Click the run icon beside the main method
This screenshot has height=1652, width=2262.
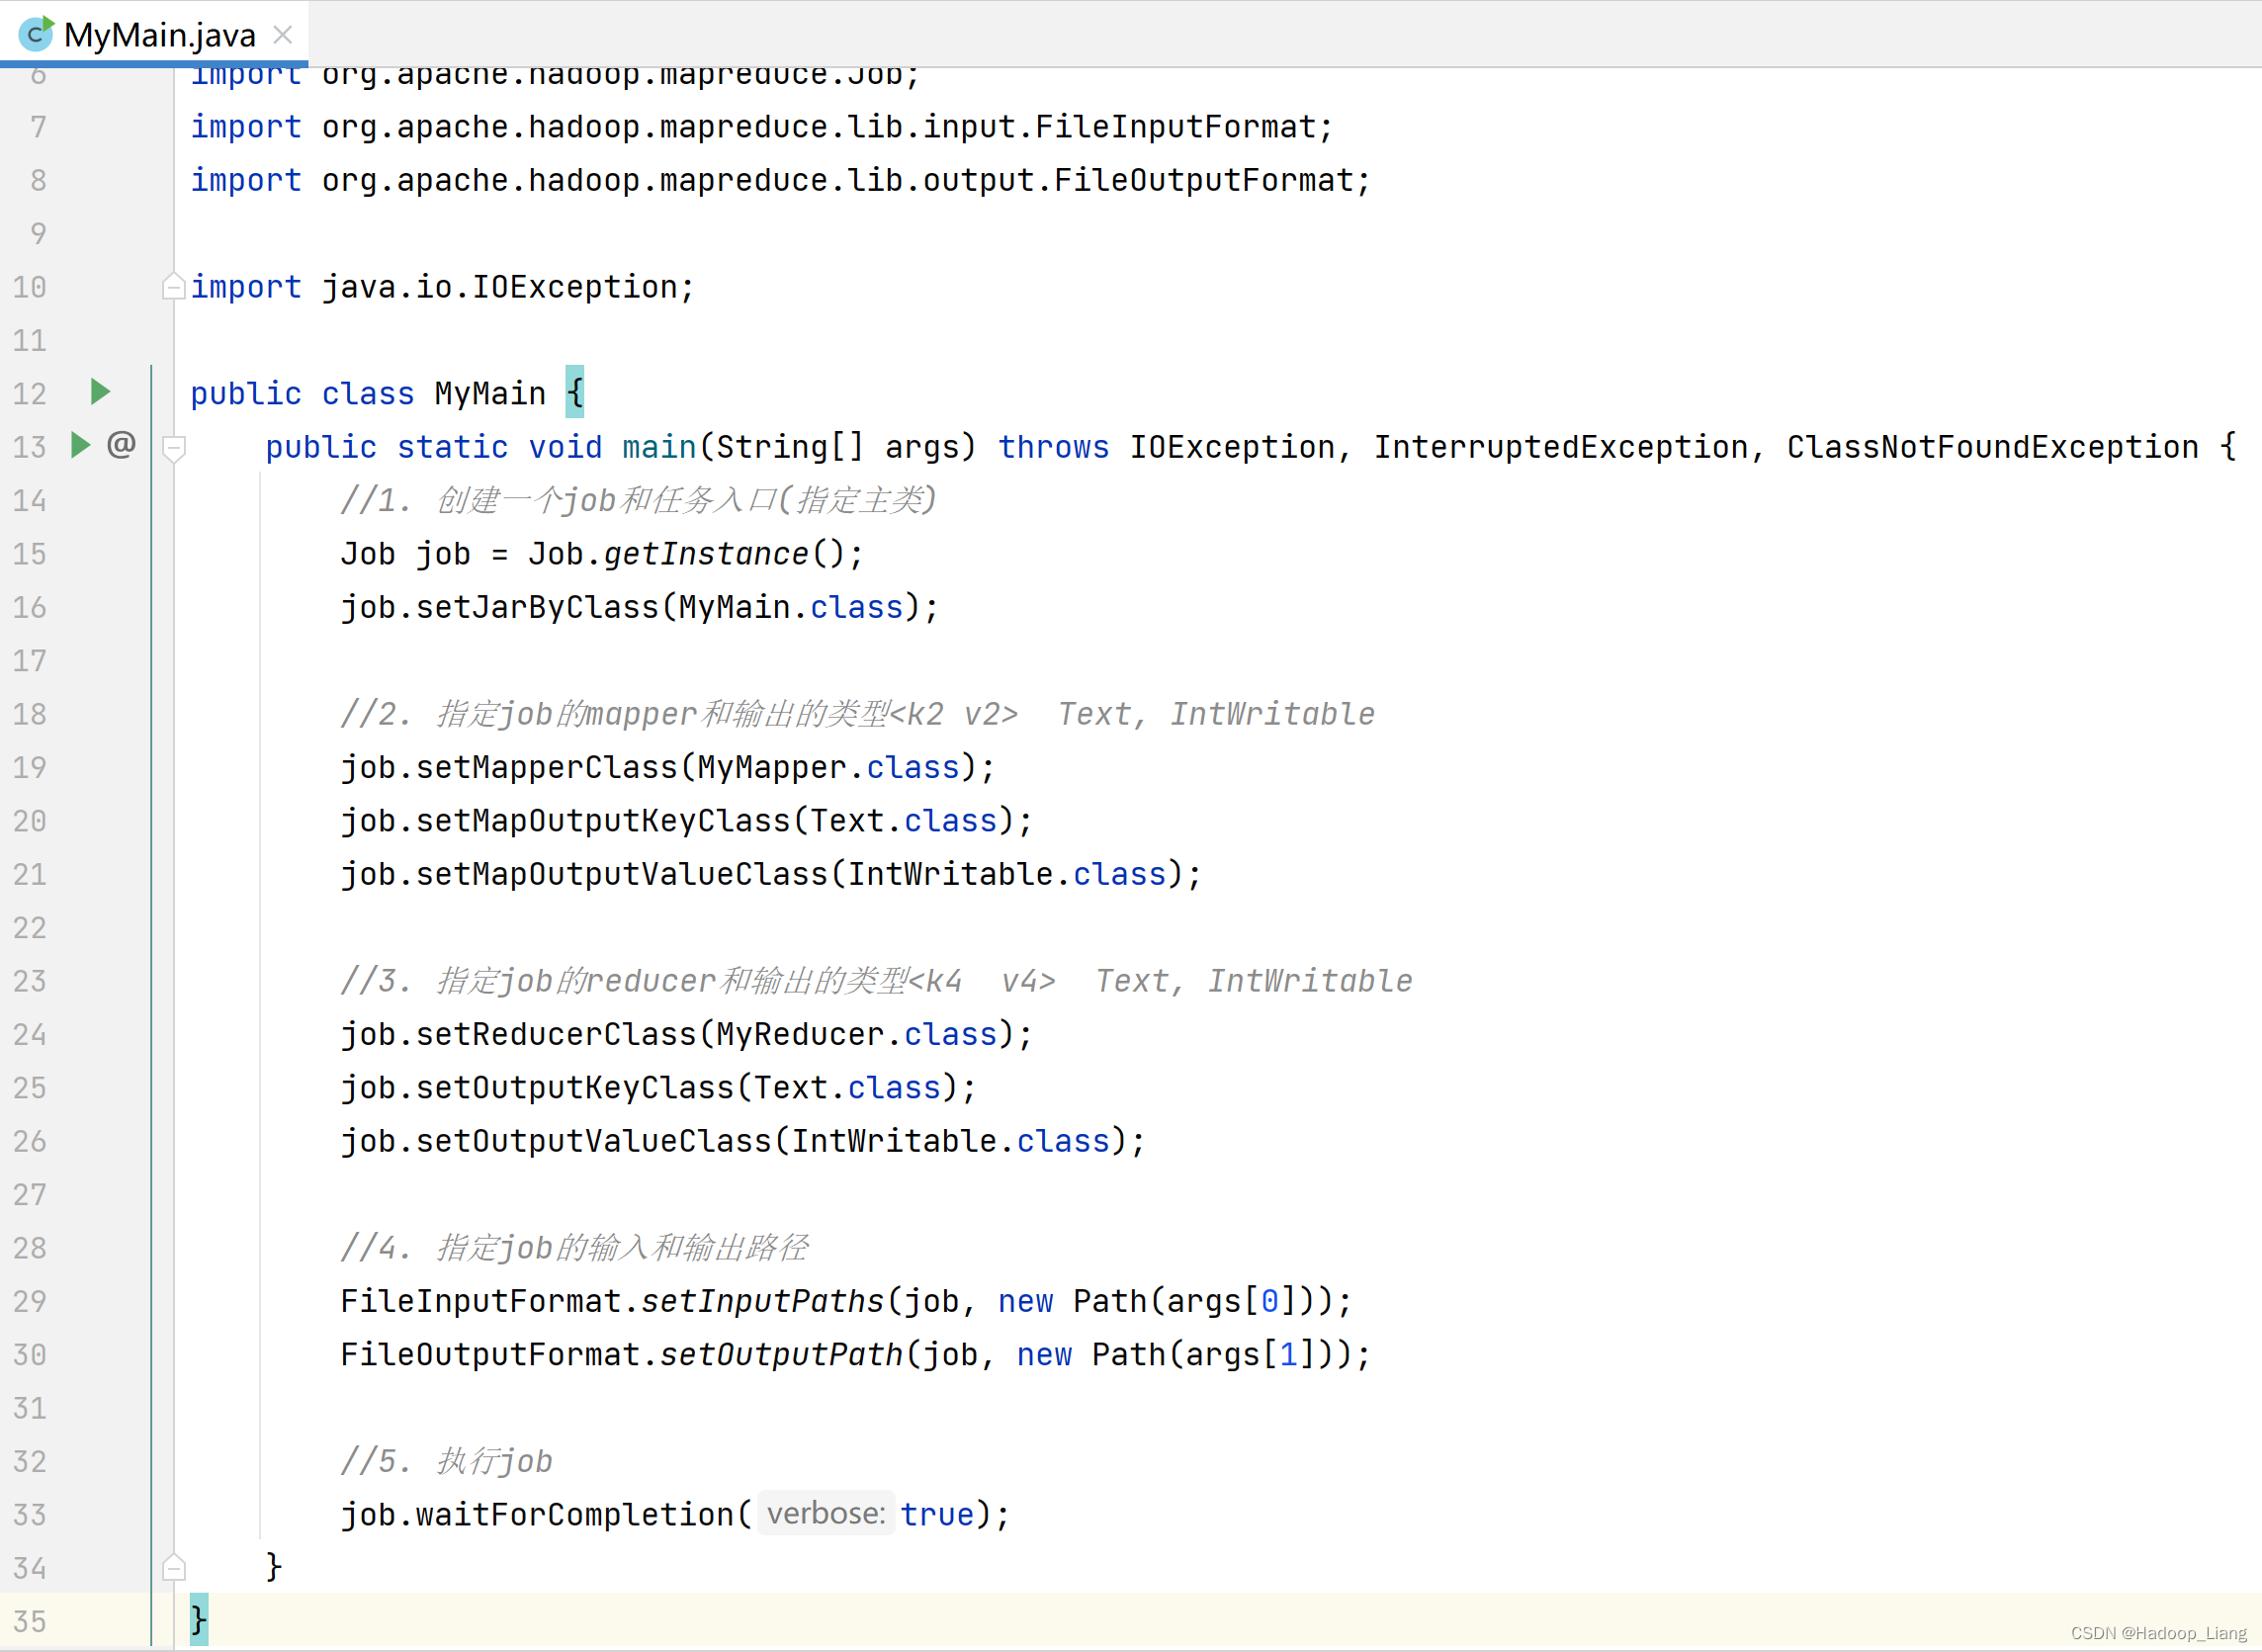pyautogui.click(x=81, y=444)
